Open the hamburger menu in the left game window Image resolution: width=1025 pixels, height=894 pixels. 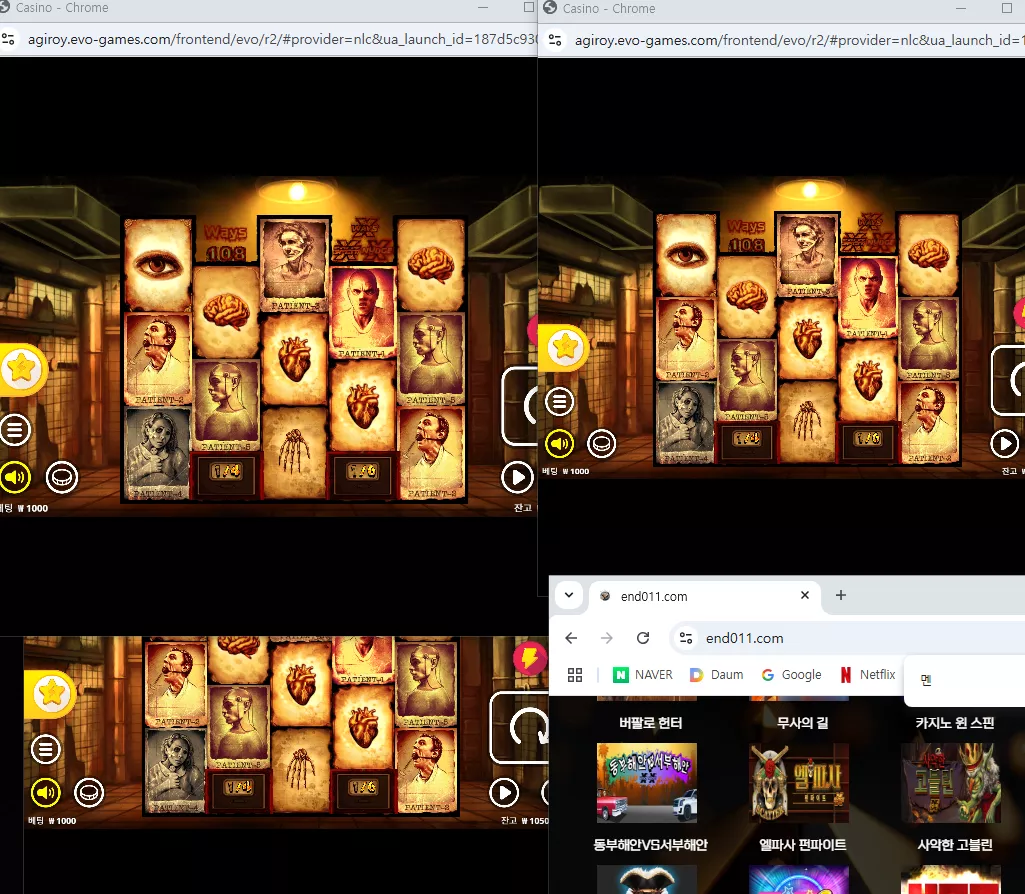click(14, 429)
